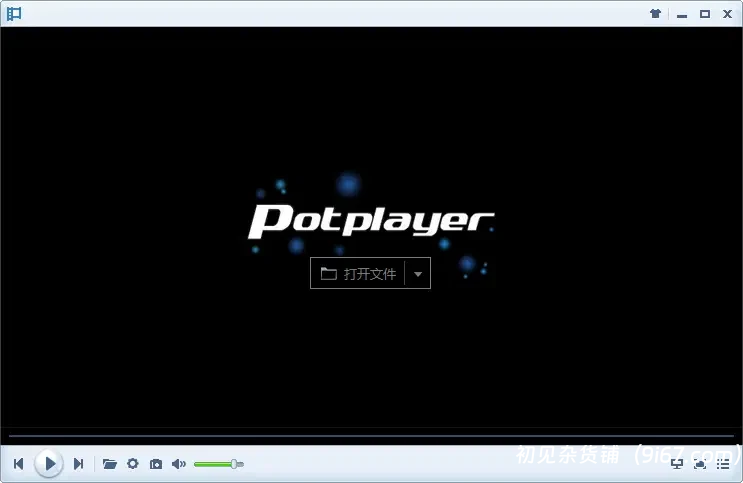Maximize the player window

pyautogui.click(x=704, y=14)
